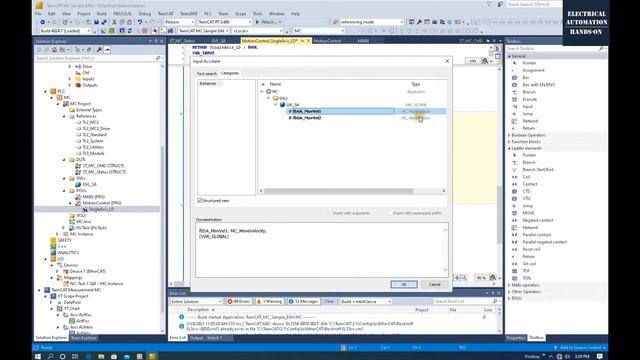
Task: Select the Negated contact element in Toolbox
Action: 538,220
